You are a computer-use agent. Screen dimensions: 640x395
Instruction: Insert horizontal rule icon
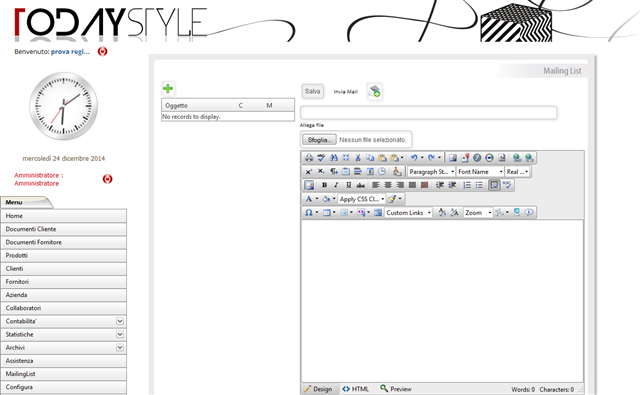point(358,171)
